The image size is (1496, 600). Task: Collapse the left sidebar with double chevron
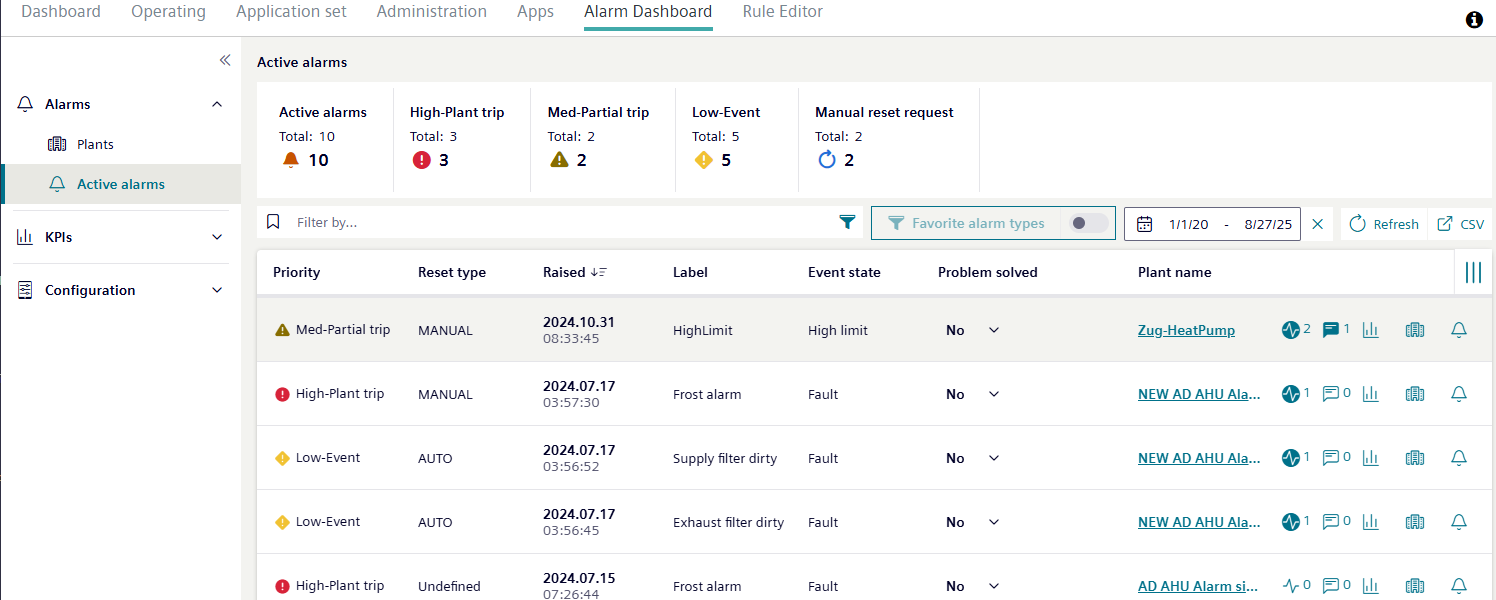coord(225,60)
